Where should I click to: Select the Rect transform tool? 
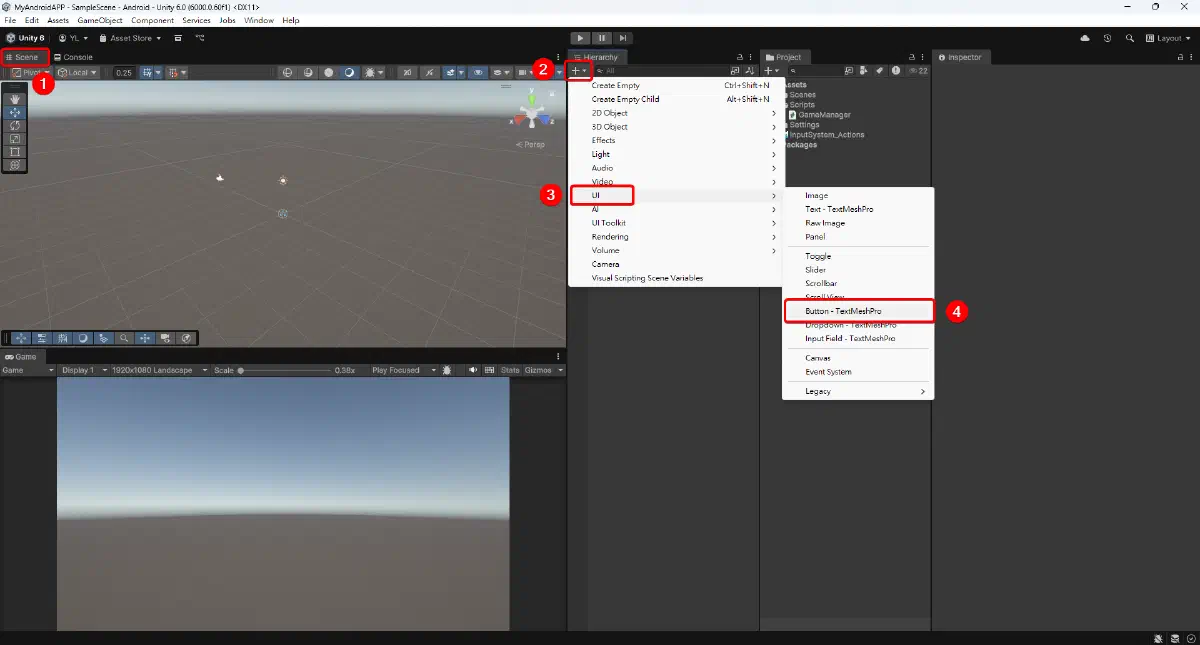pos(14,151)
